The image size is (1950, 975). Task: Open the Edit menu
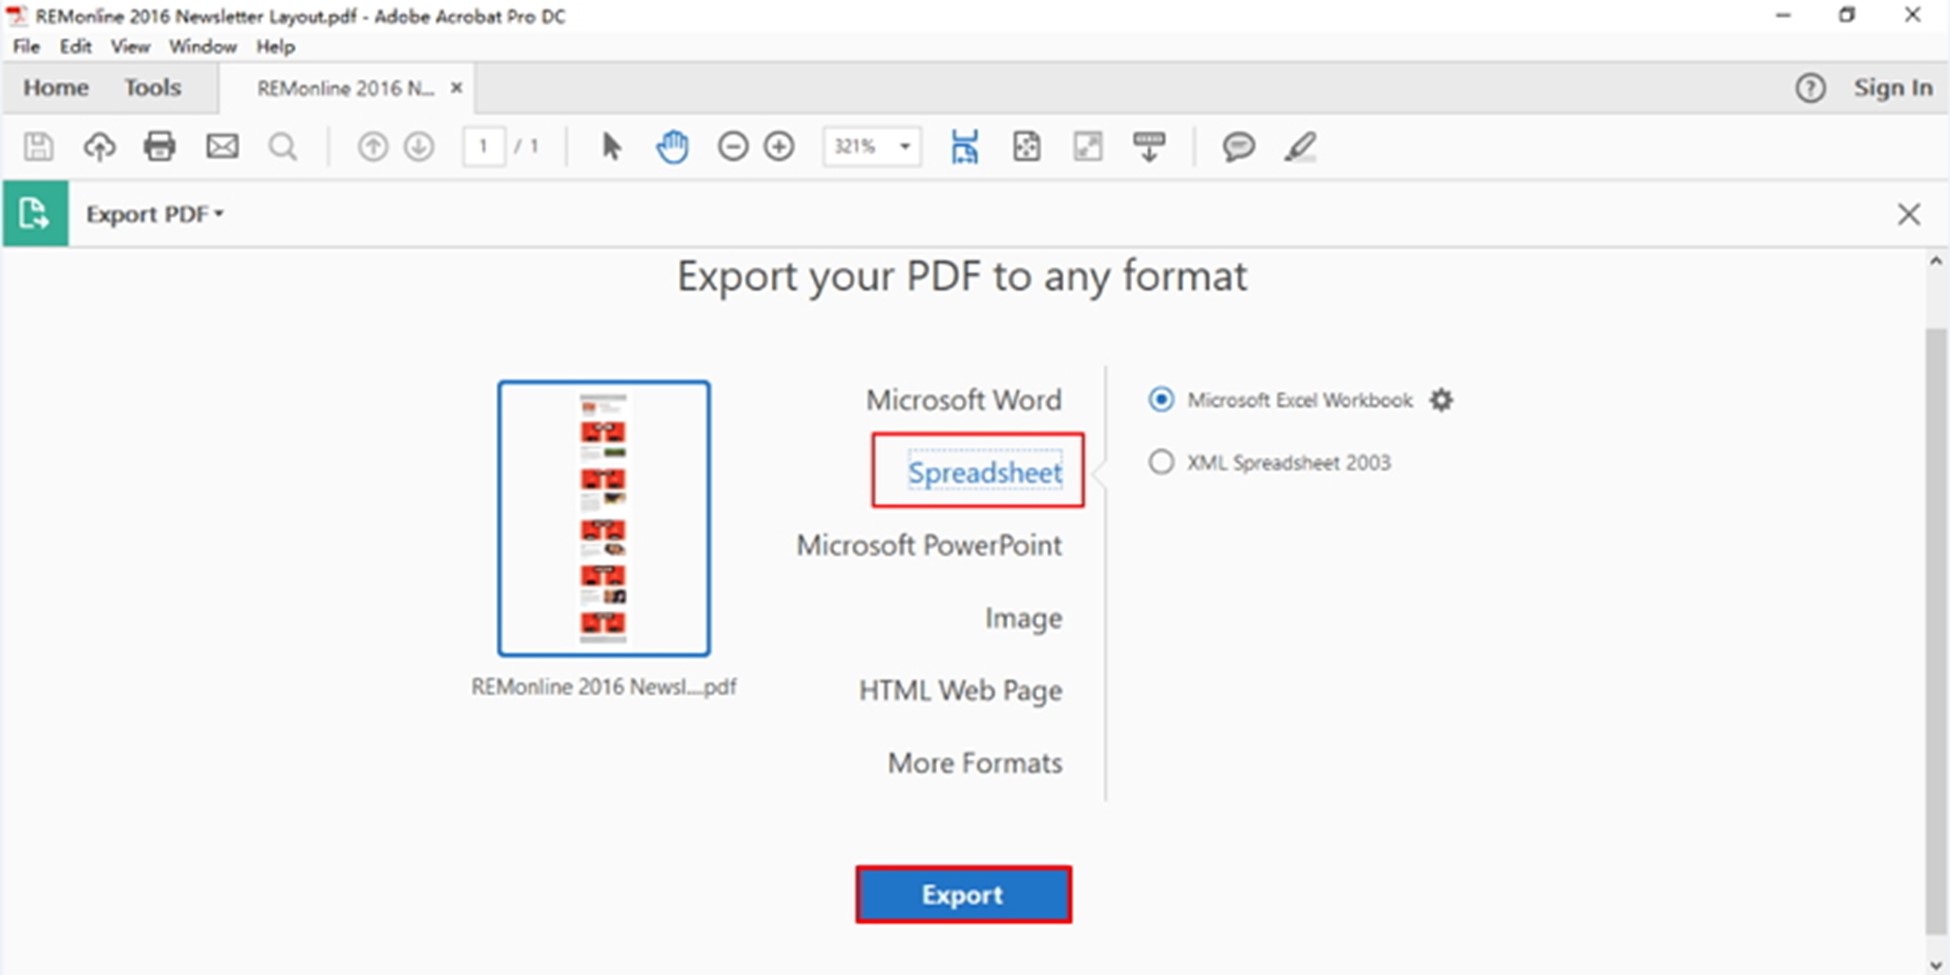[75, 47]
